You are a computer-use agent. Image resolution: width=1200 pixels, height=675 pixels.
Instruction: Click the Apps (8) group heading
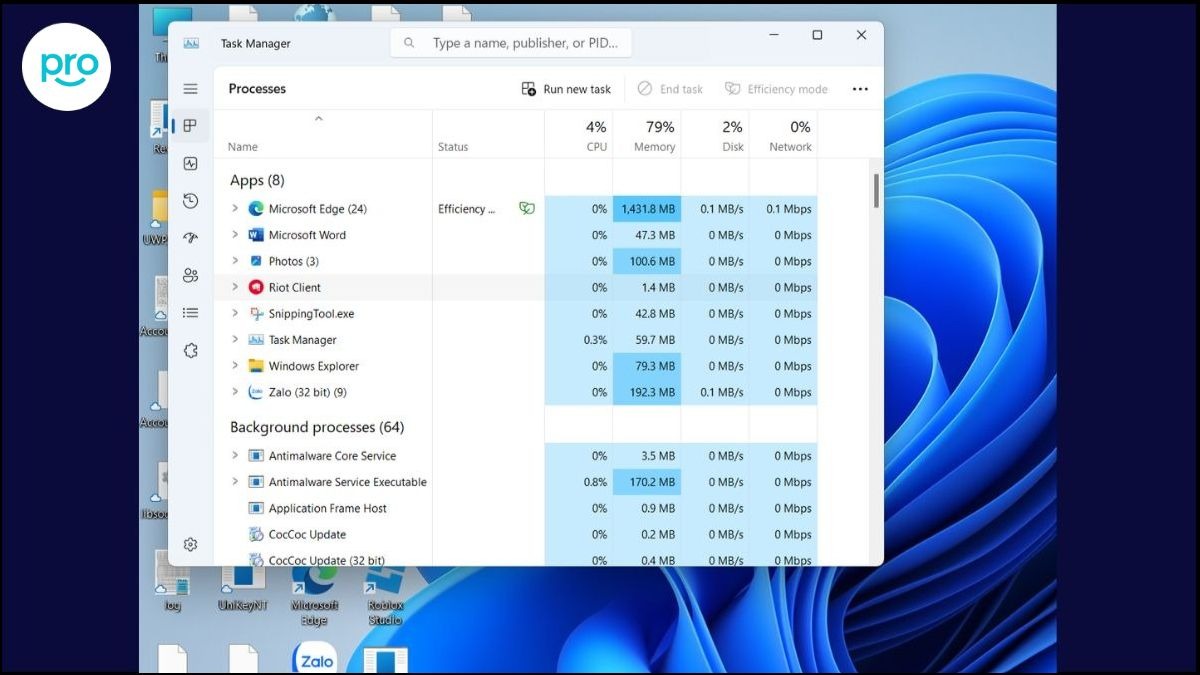(x=257, y=180)
